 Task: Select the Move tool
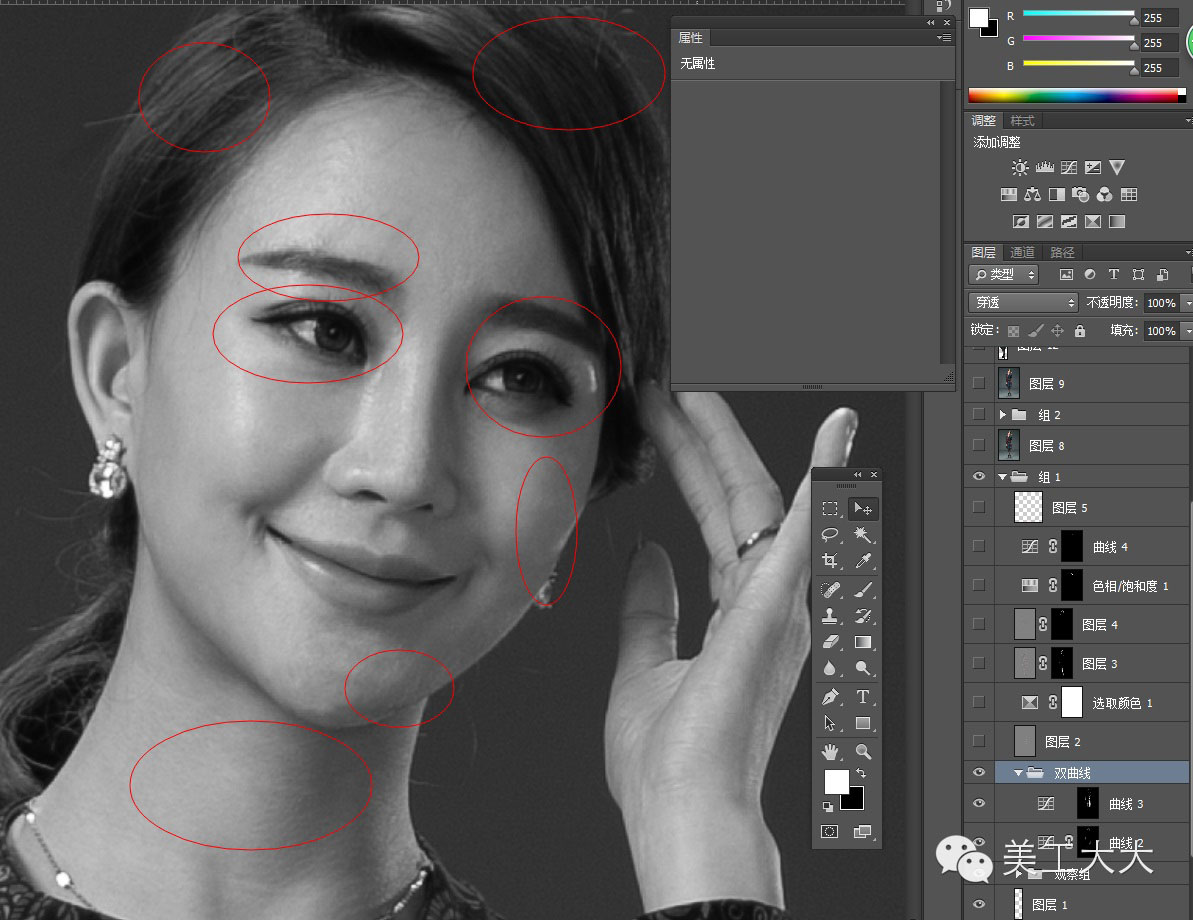(x=863, y=508)
